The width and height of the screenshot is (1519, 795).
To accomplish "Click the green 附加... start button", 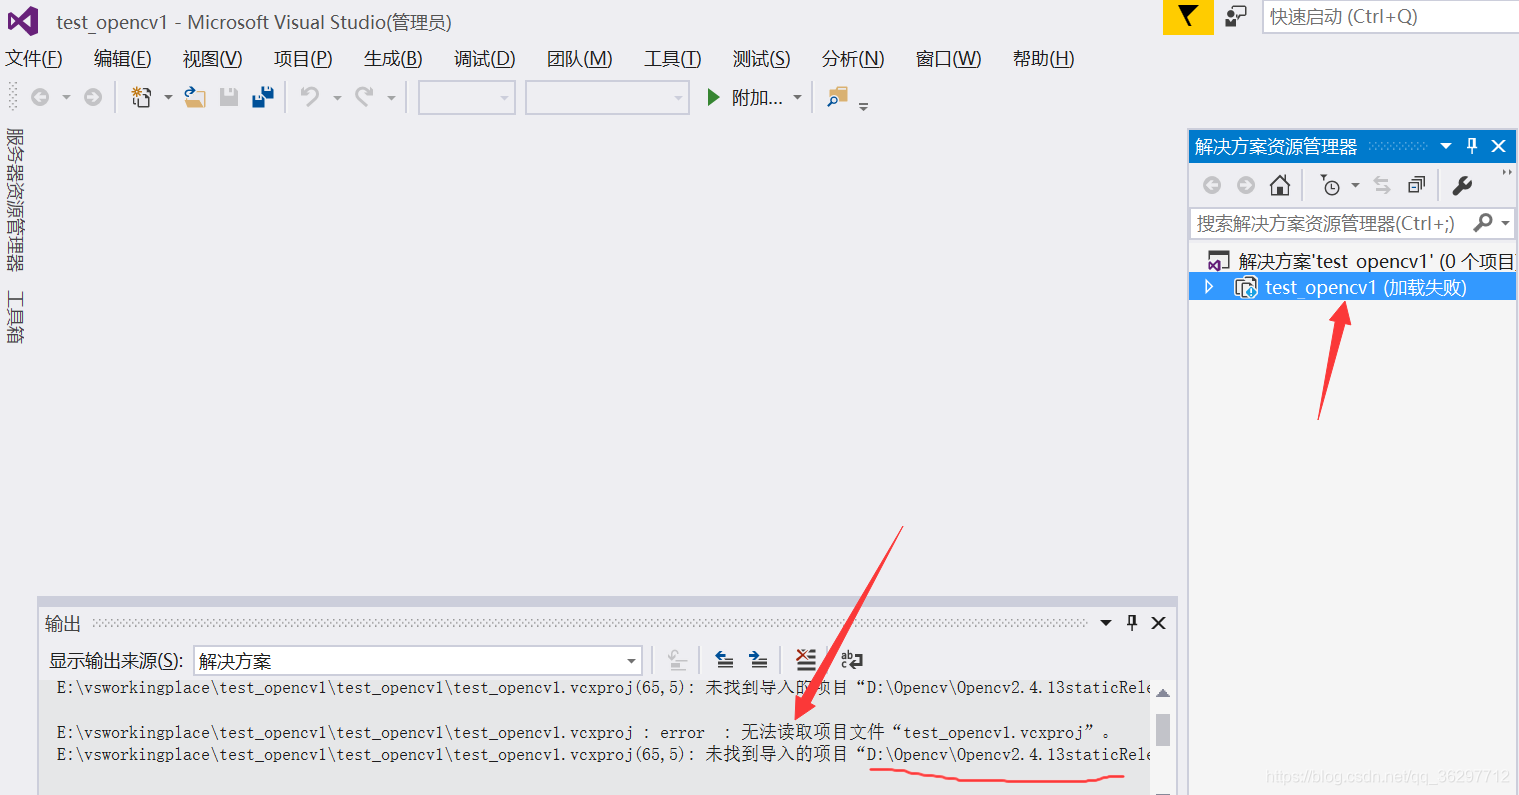I will tap(744, 98).
